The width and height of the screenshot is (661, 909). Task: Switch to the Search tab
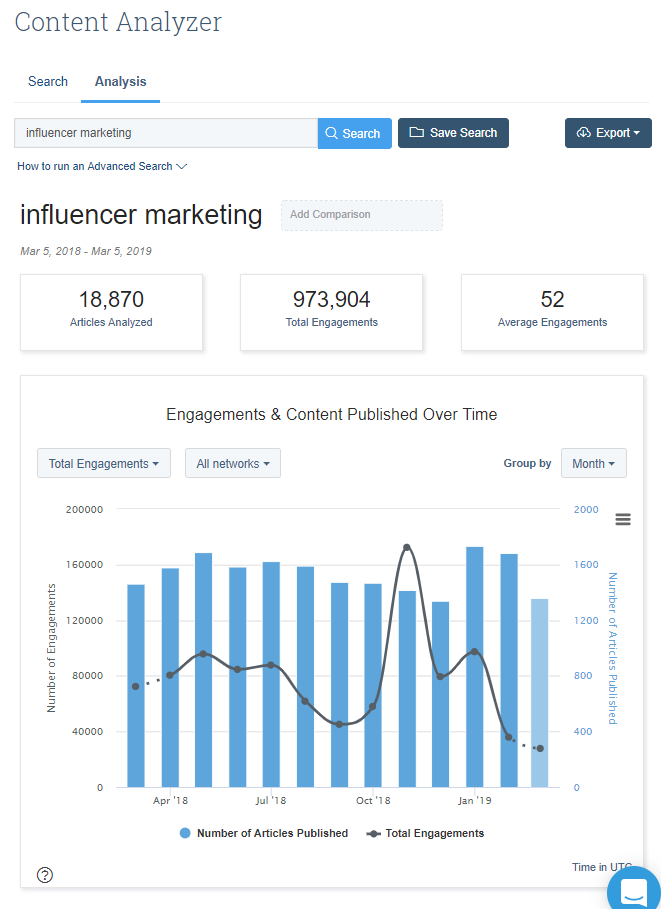coord(48,82)
